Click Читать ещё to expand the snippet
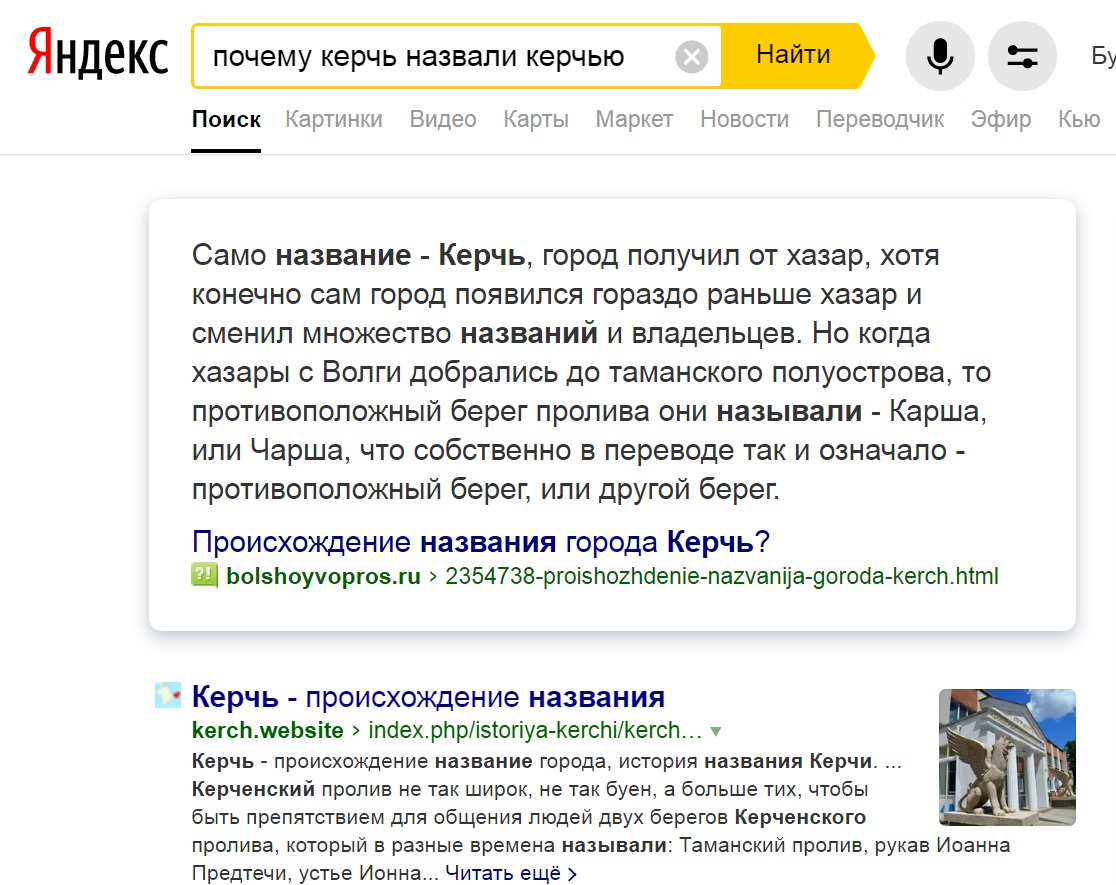This screenshot has height=885, width=1116. [510, 873]
